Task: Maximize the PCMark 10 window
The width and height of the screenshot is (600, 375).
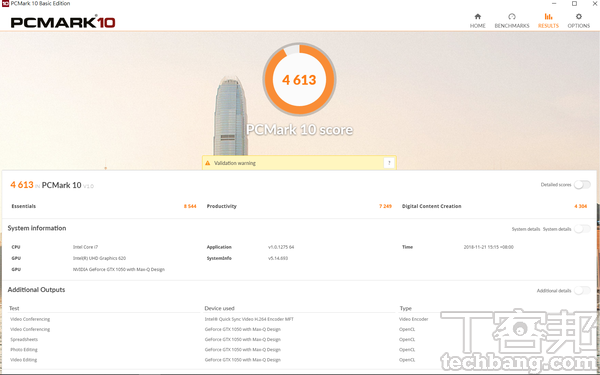Action: click(574, 3)
